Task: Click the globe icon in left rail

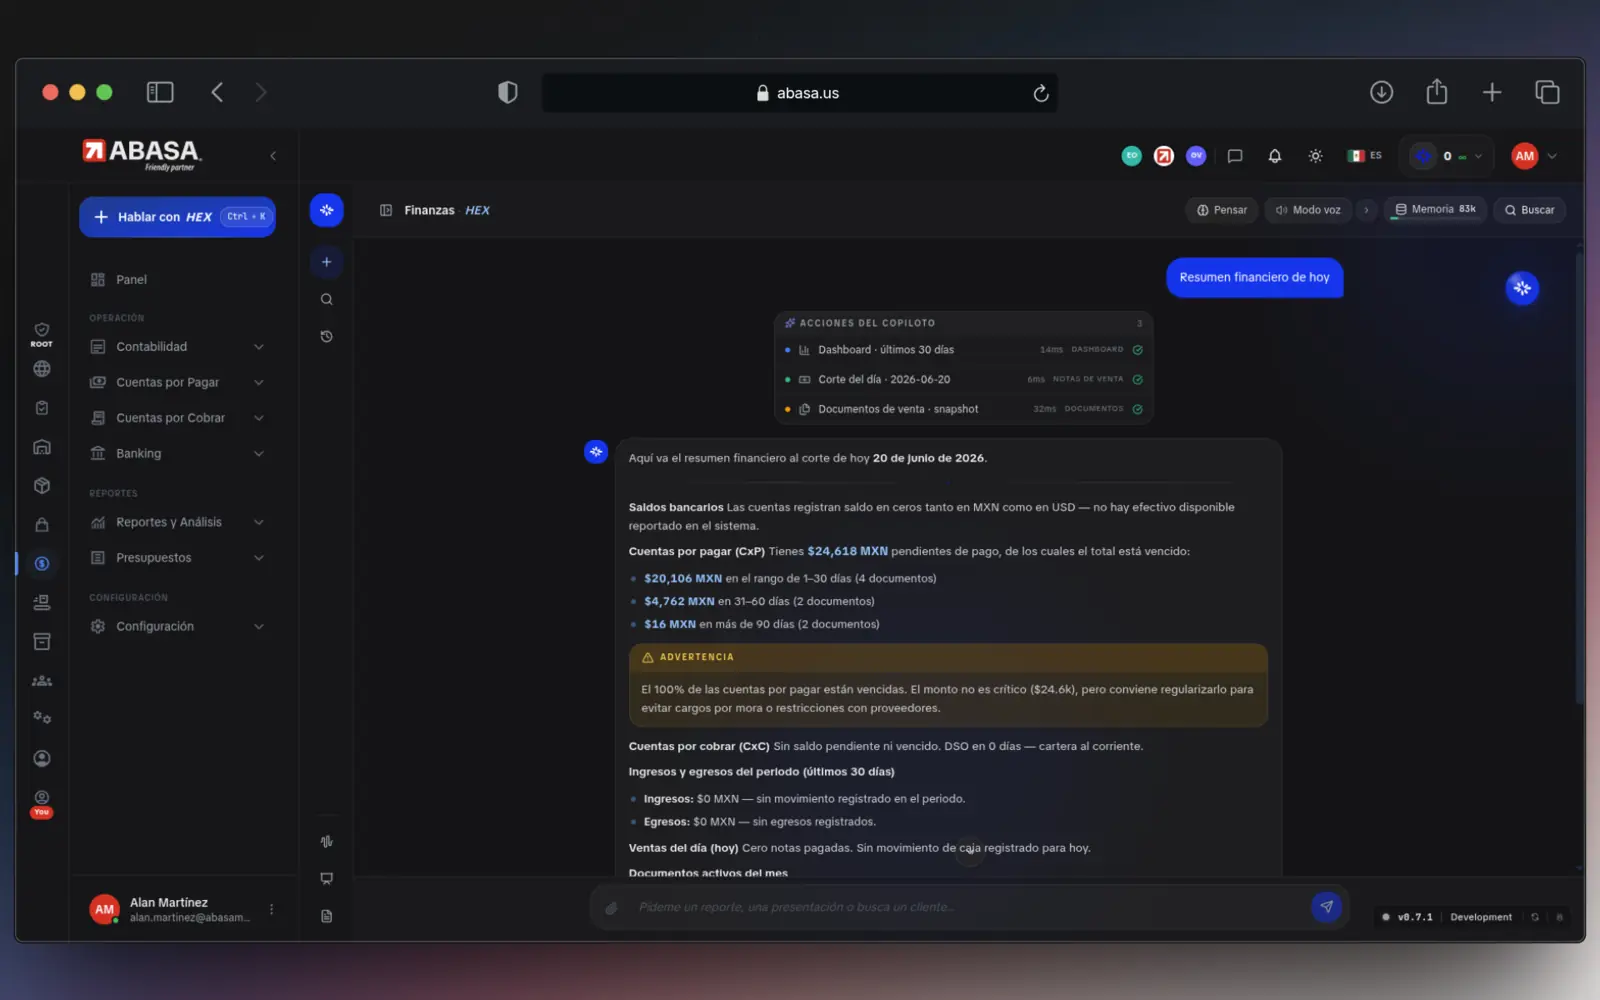Action: pos(41,369)
